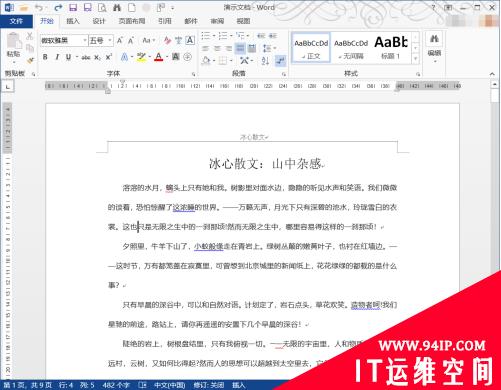501x390 pixels.
Task: Click the Undo arrow in quick access toolbar
Action: pos(39,7)
